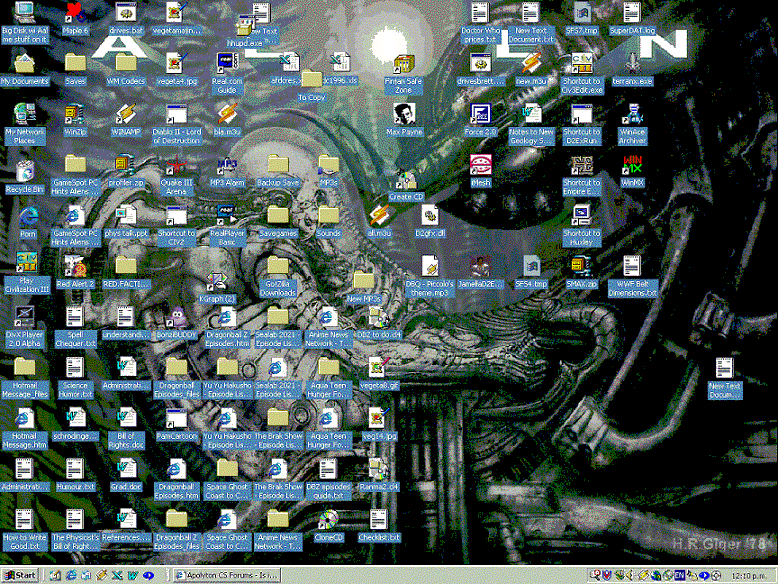Select the Maple 6 shortcut
Viewport: 778px width, 584px height.
(75, 14)
